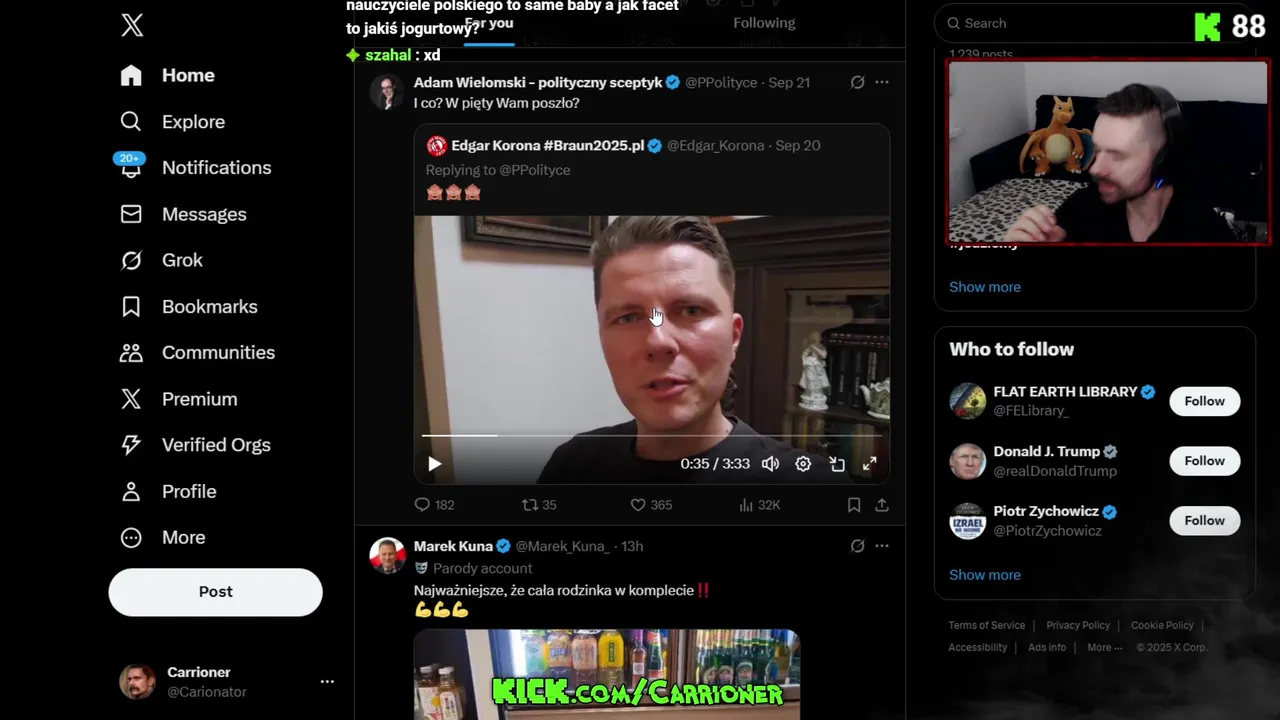Share Adam Wielomski's post via share icon
Screen dimensions: 1280x720
pos(882,505)
